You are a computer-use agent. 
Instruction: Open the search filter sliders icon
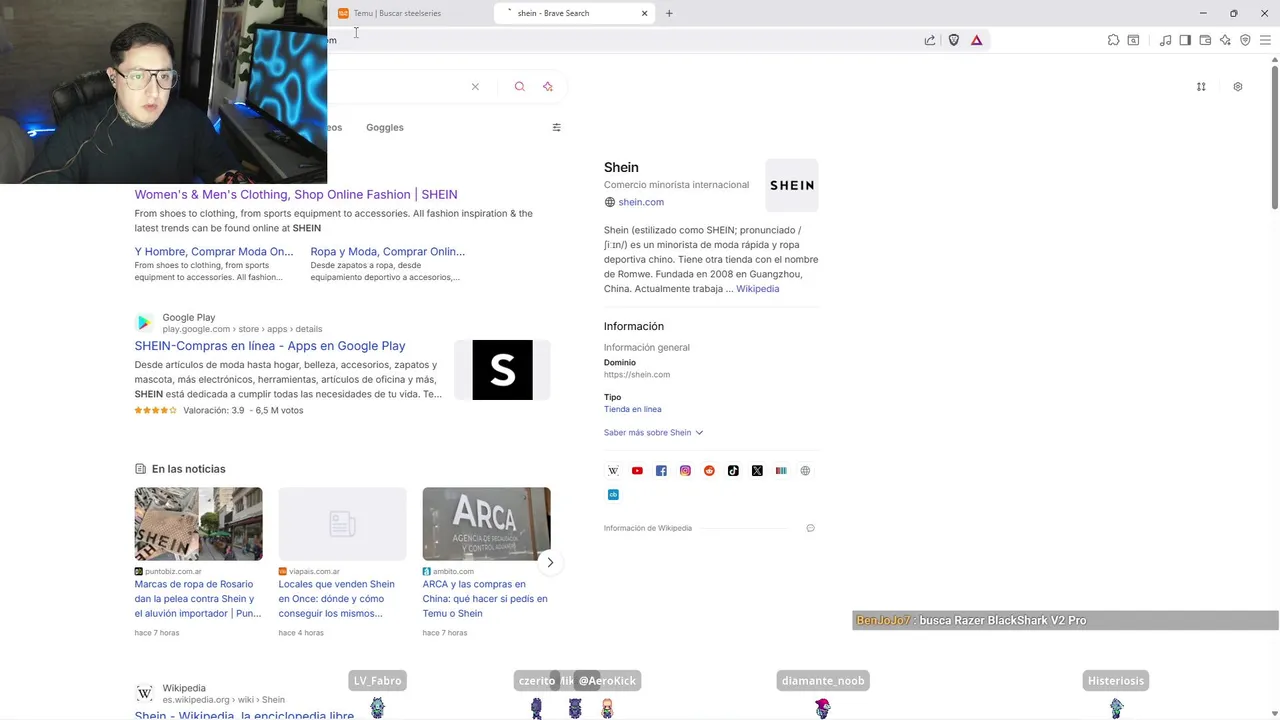click(557, 127)
